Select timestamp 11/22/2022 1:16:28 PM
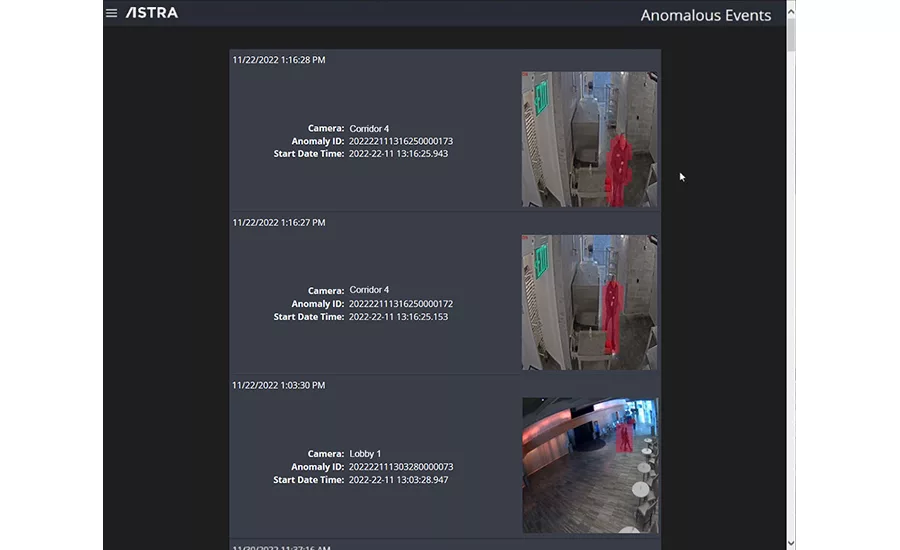 pos(279,60)
